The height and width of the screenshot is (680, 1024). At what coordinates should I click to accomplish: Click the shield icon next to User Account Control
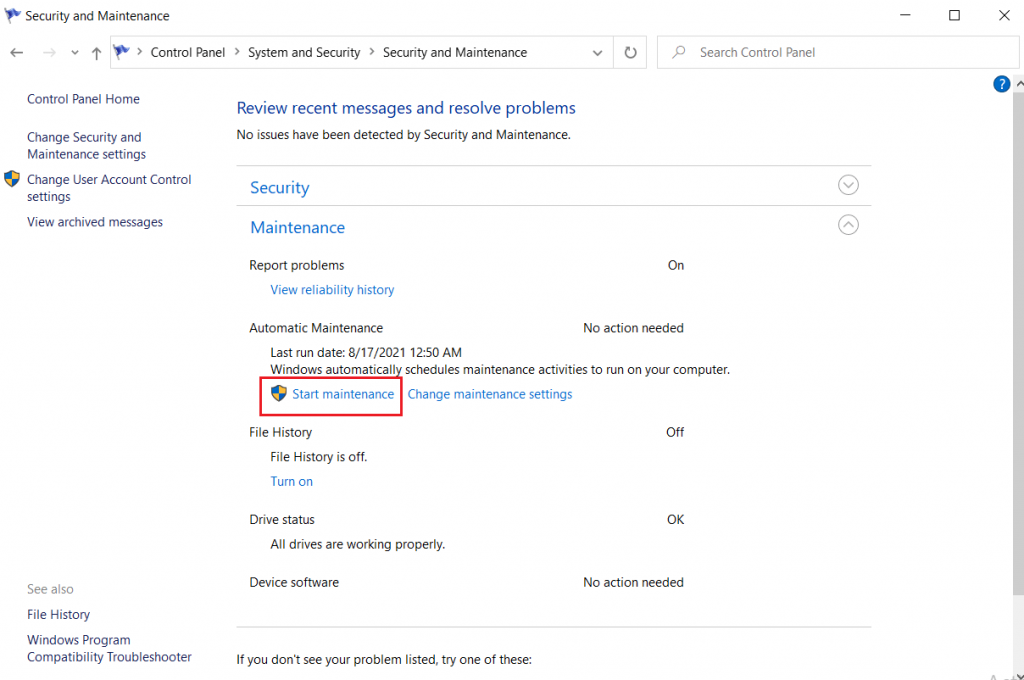(12, 179)
